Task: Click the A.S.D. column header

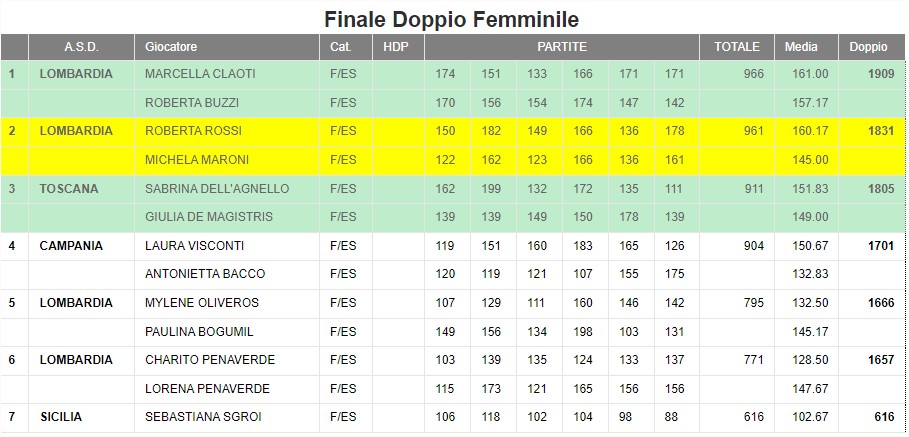Action: click(81, 47)
